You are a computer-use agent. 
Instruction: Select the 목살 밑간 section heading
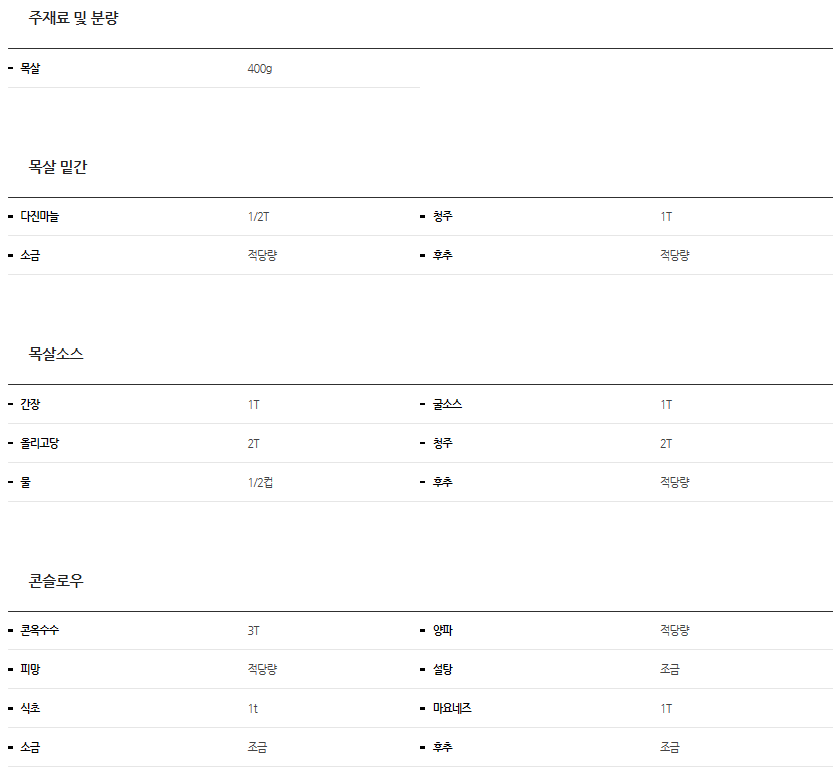(58, 167)
